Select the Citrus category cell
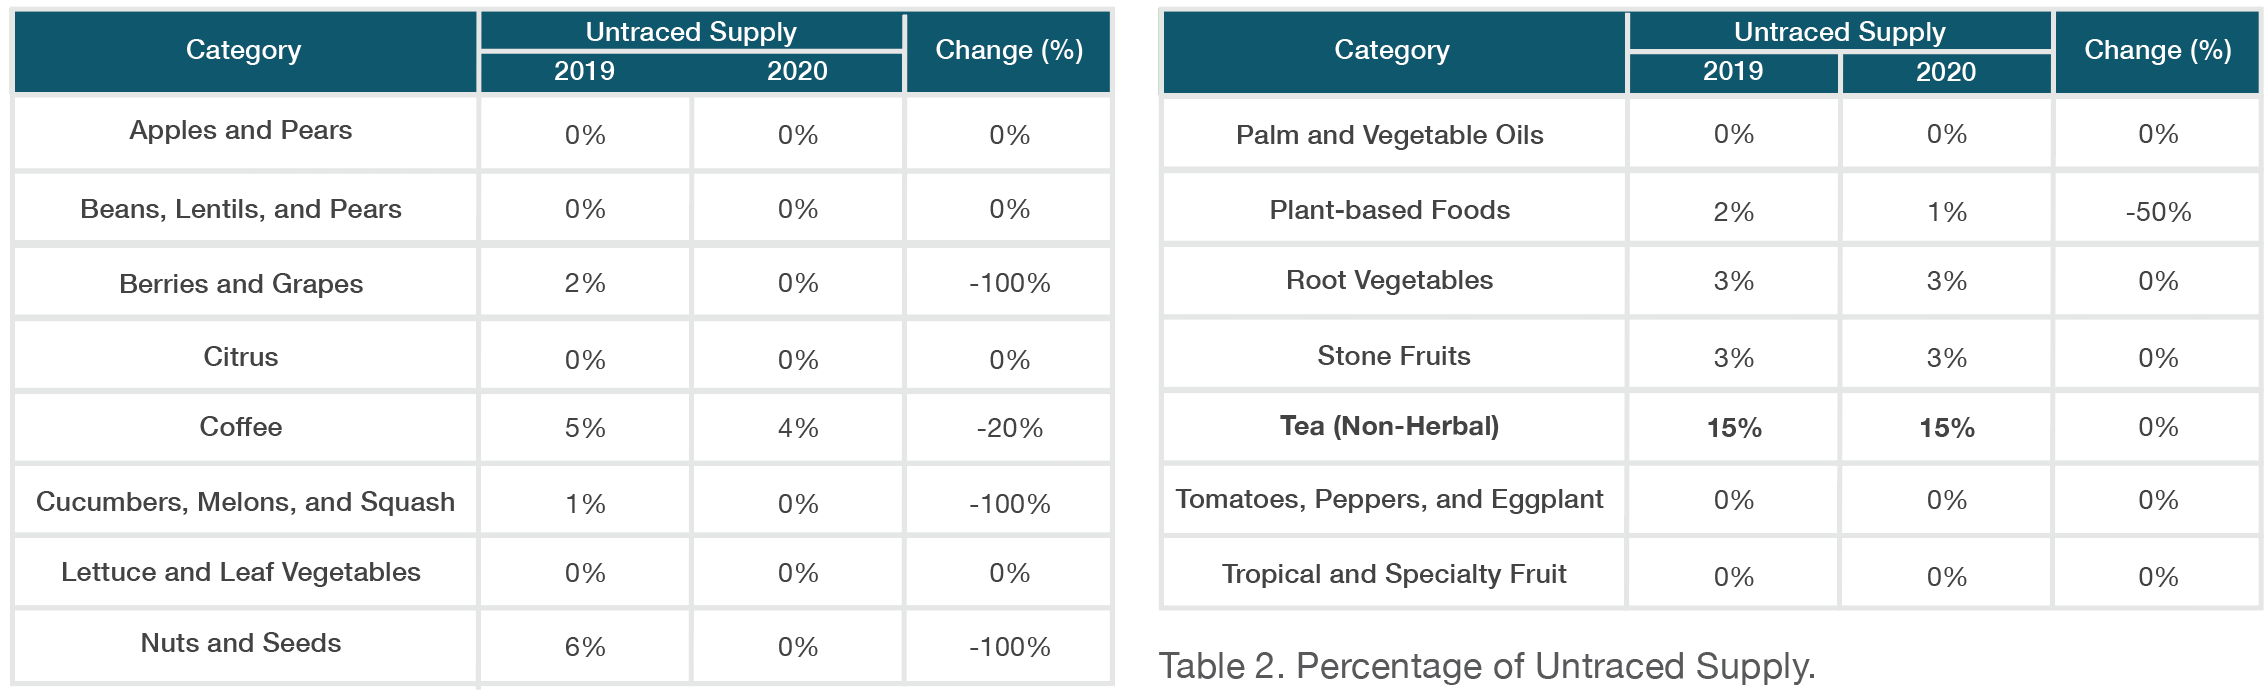This screenshot has width=2268, height=692. pos(245,356)
